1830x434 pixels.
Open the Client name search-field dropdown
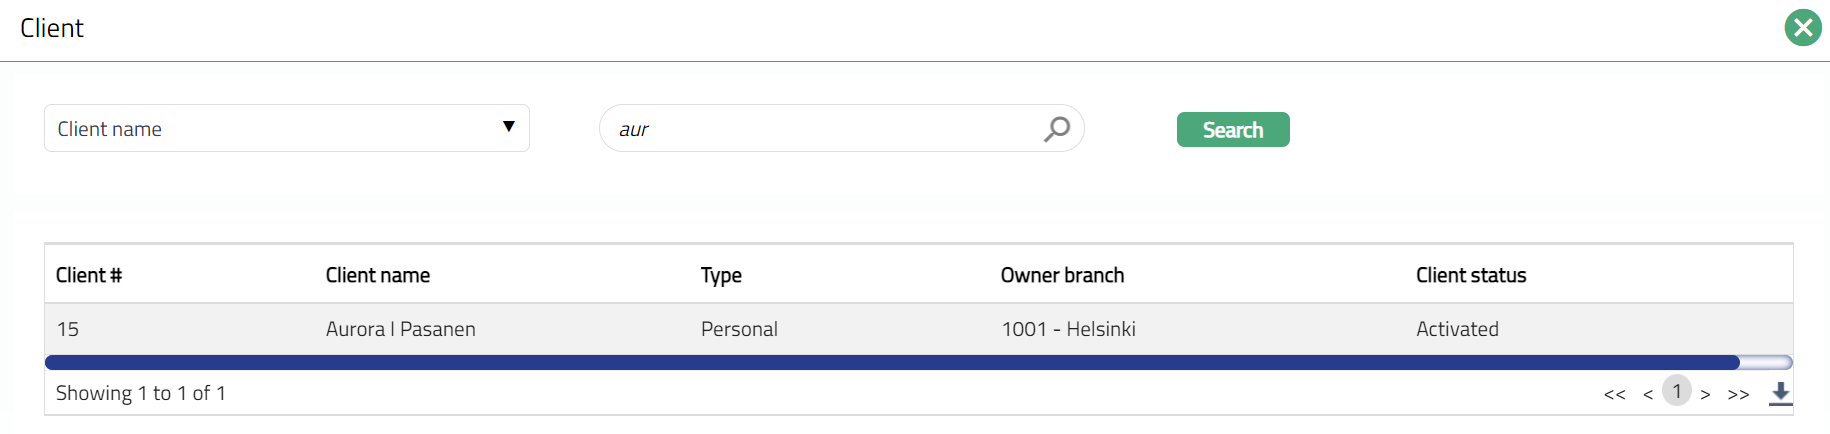coord(287,128)
